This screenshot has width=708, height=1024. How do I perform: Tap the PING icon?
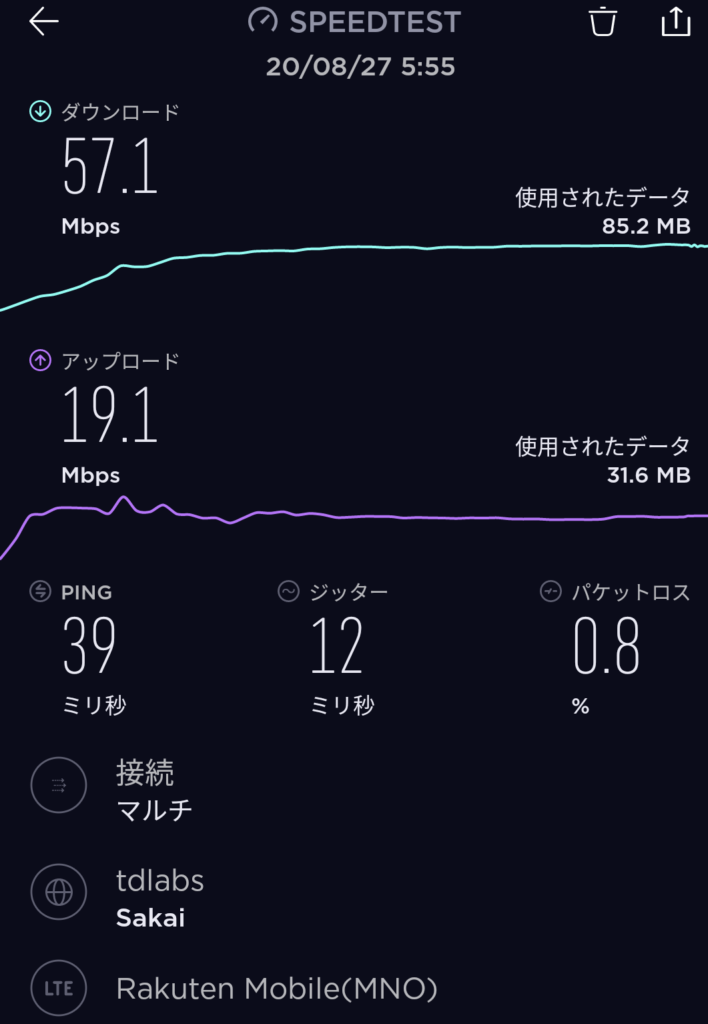click(x=40, y=592)
